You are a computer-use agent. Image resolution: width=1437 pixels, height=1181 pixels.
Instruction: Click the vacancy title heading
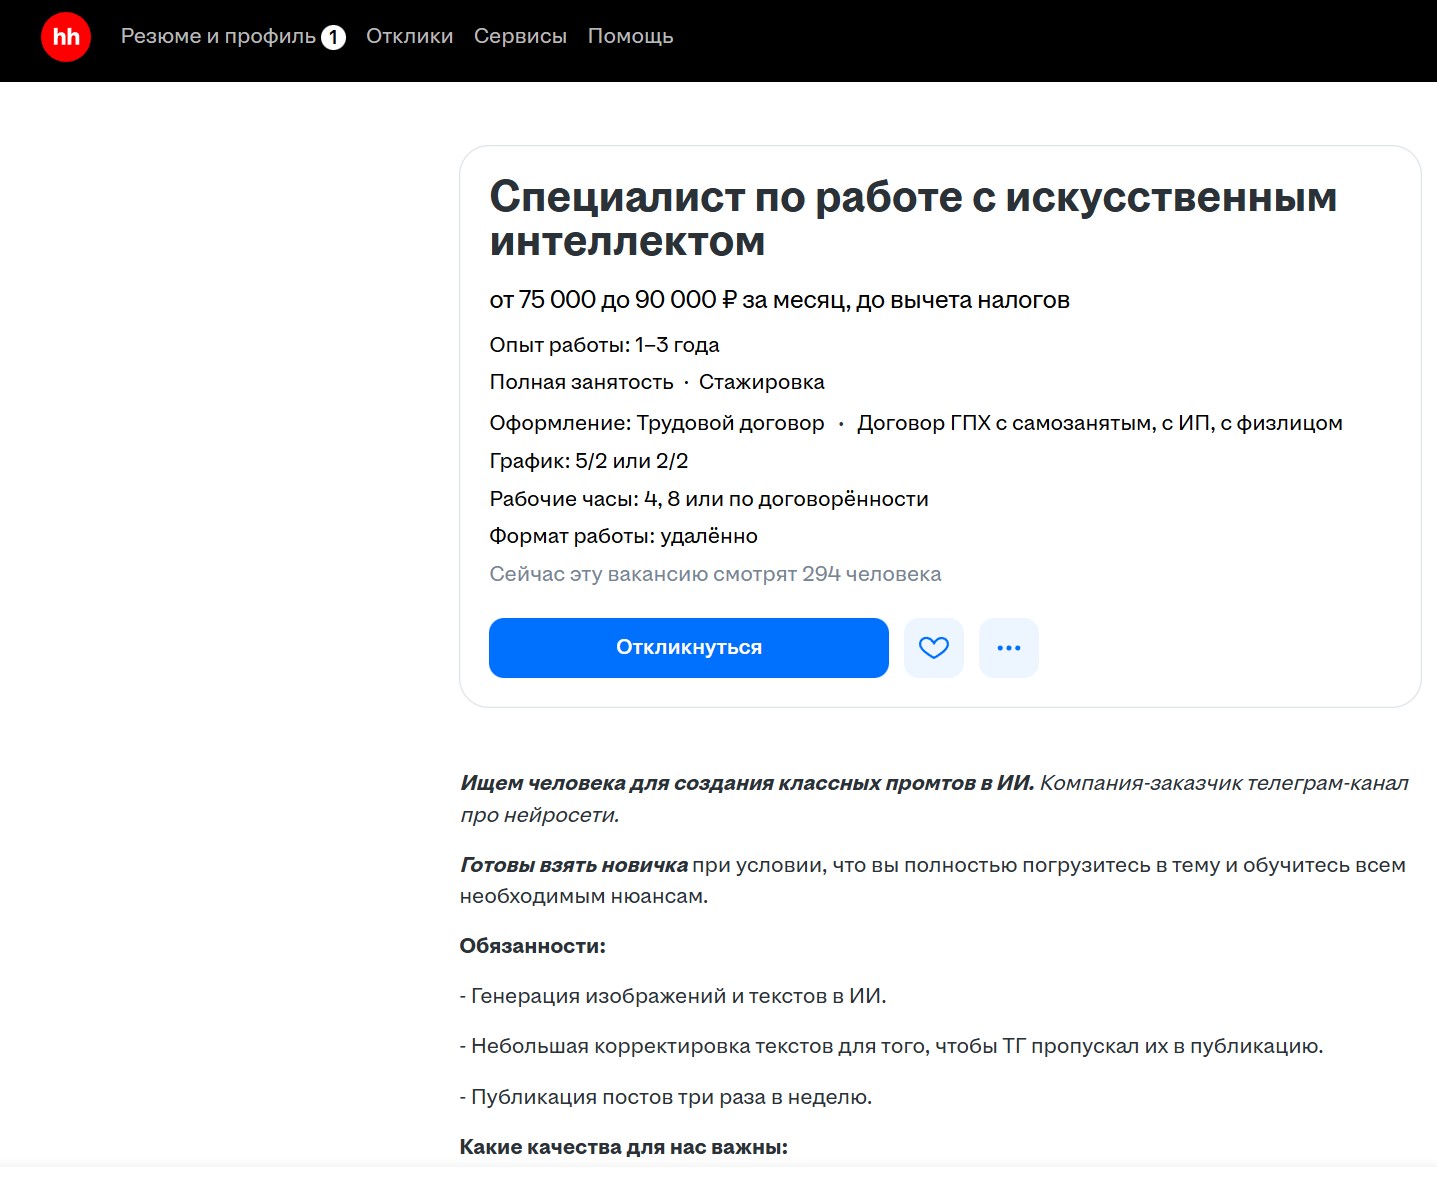pyautogui.click(x=912, y=219)
